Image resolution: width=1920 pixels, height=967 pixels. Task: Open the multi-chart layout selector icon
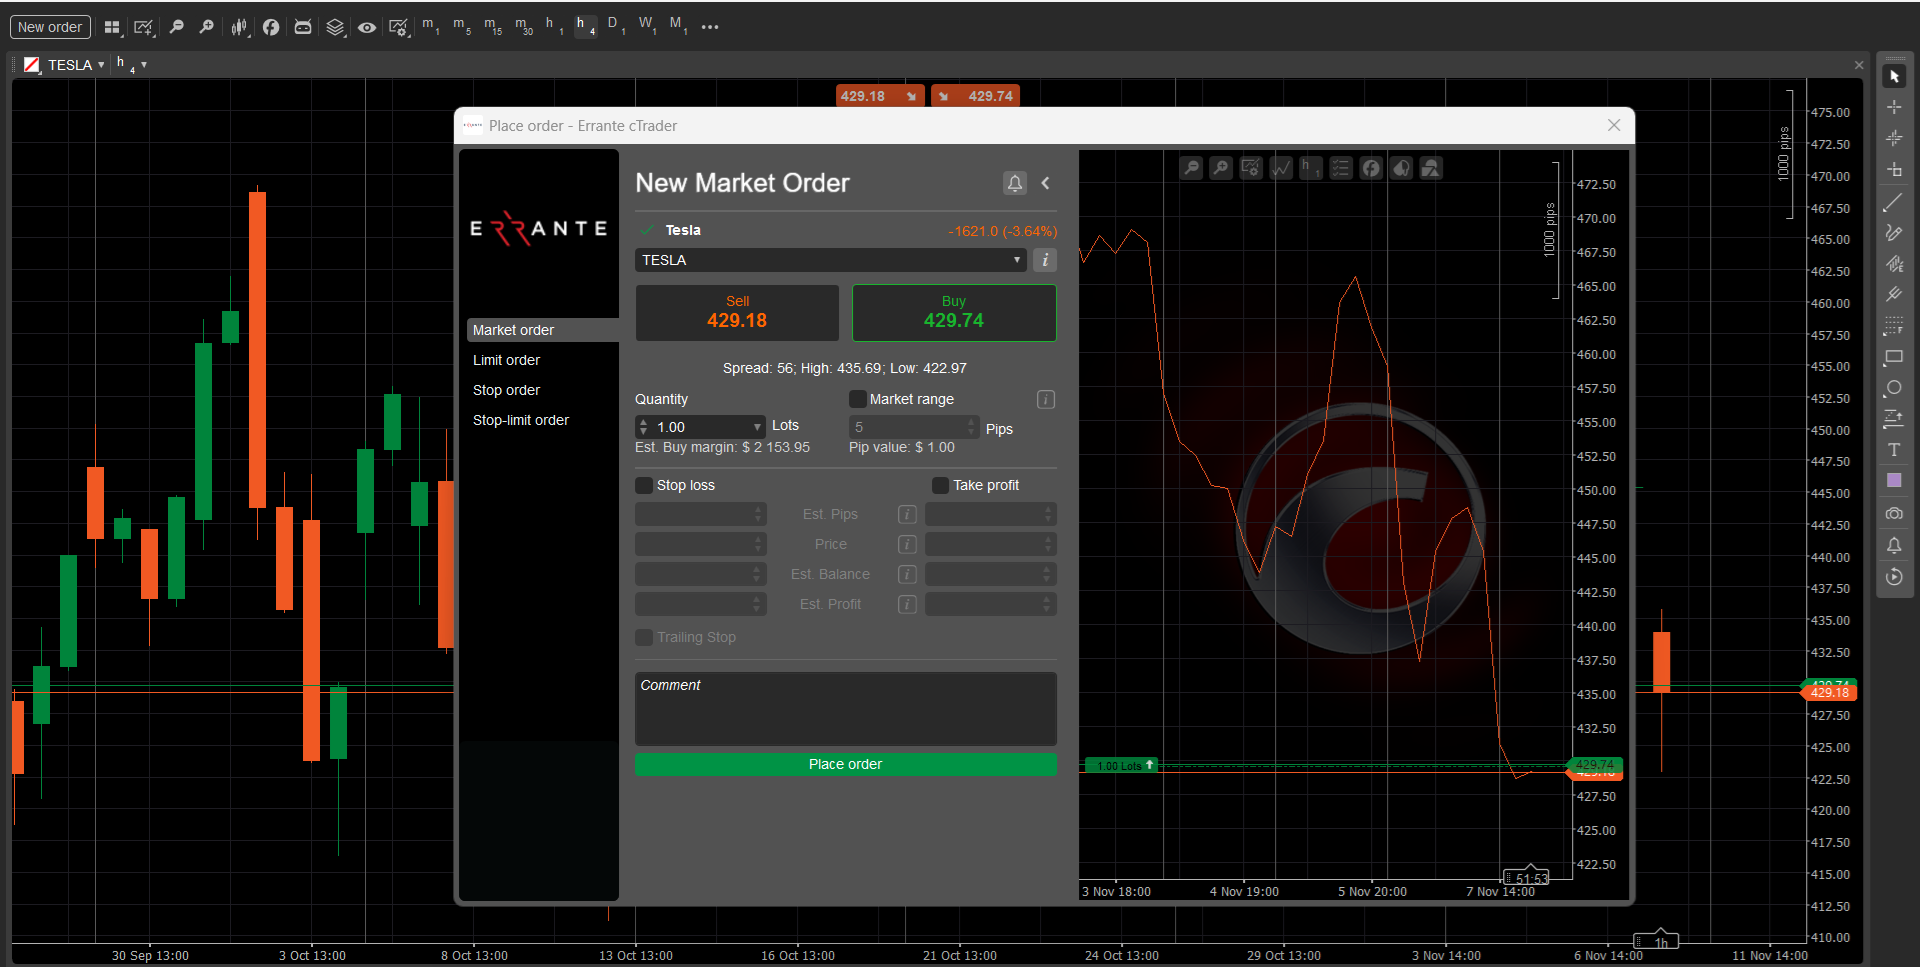tap(112, 27)
